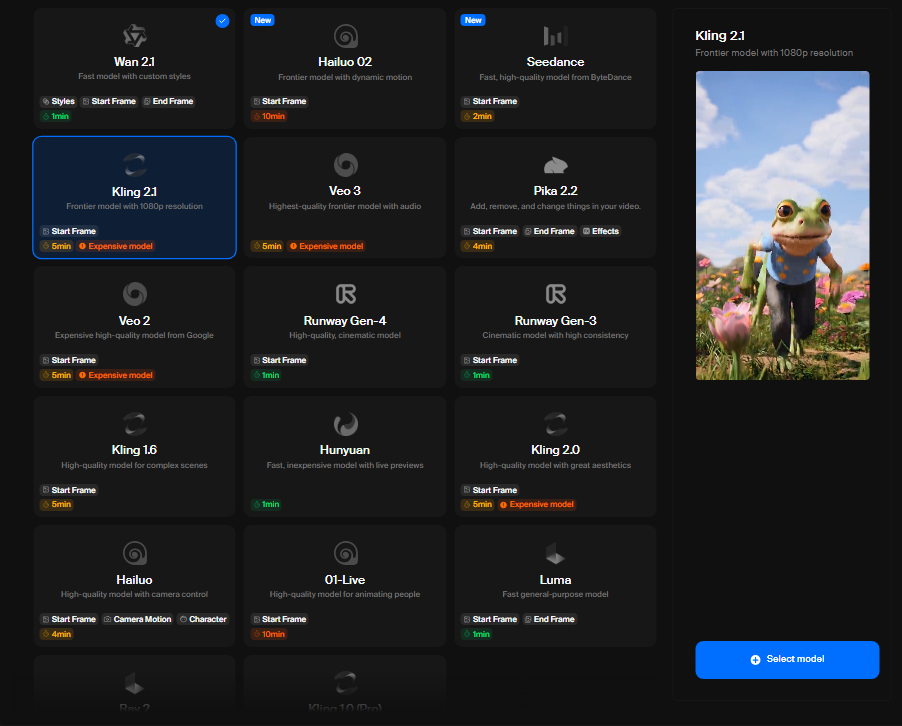The height and width of the screenshot is (726, 902).
Task: Click the Expensive model warning on Veo 2
Action: click(116, 375)
